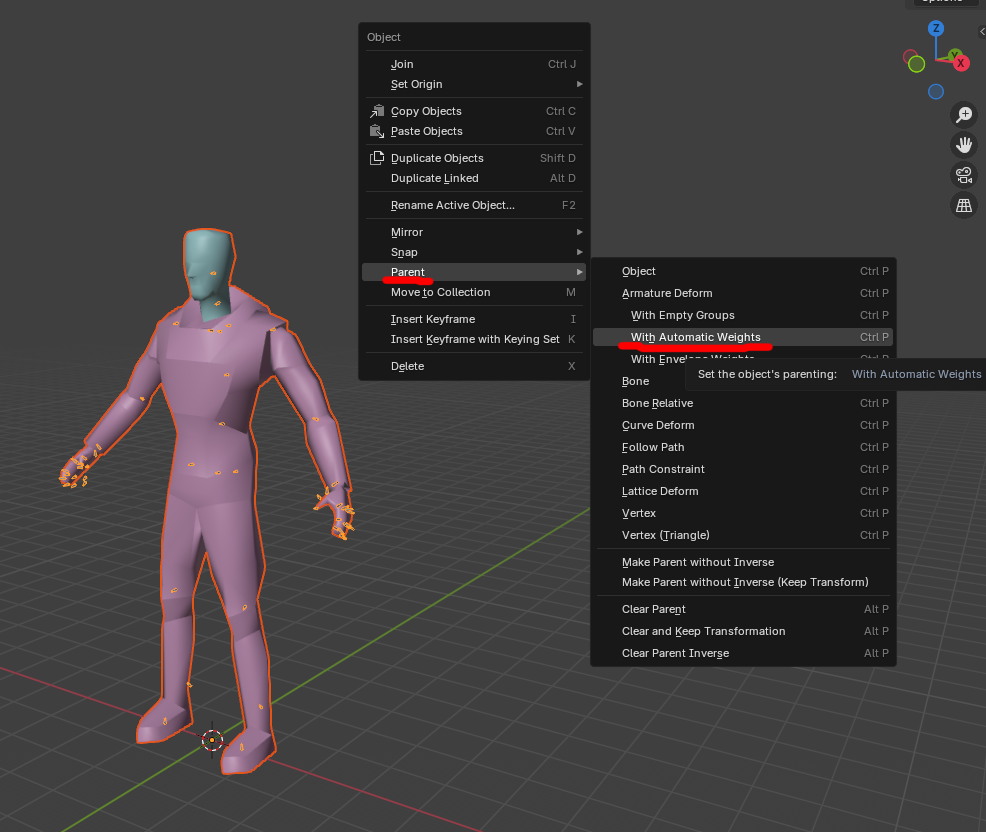The image size is (986, 832).
Task: Expand the Mirror submenu
Action: [x=474, y=232]
